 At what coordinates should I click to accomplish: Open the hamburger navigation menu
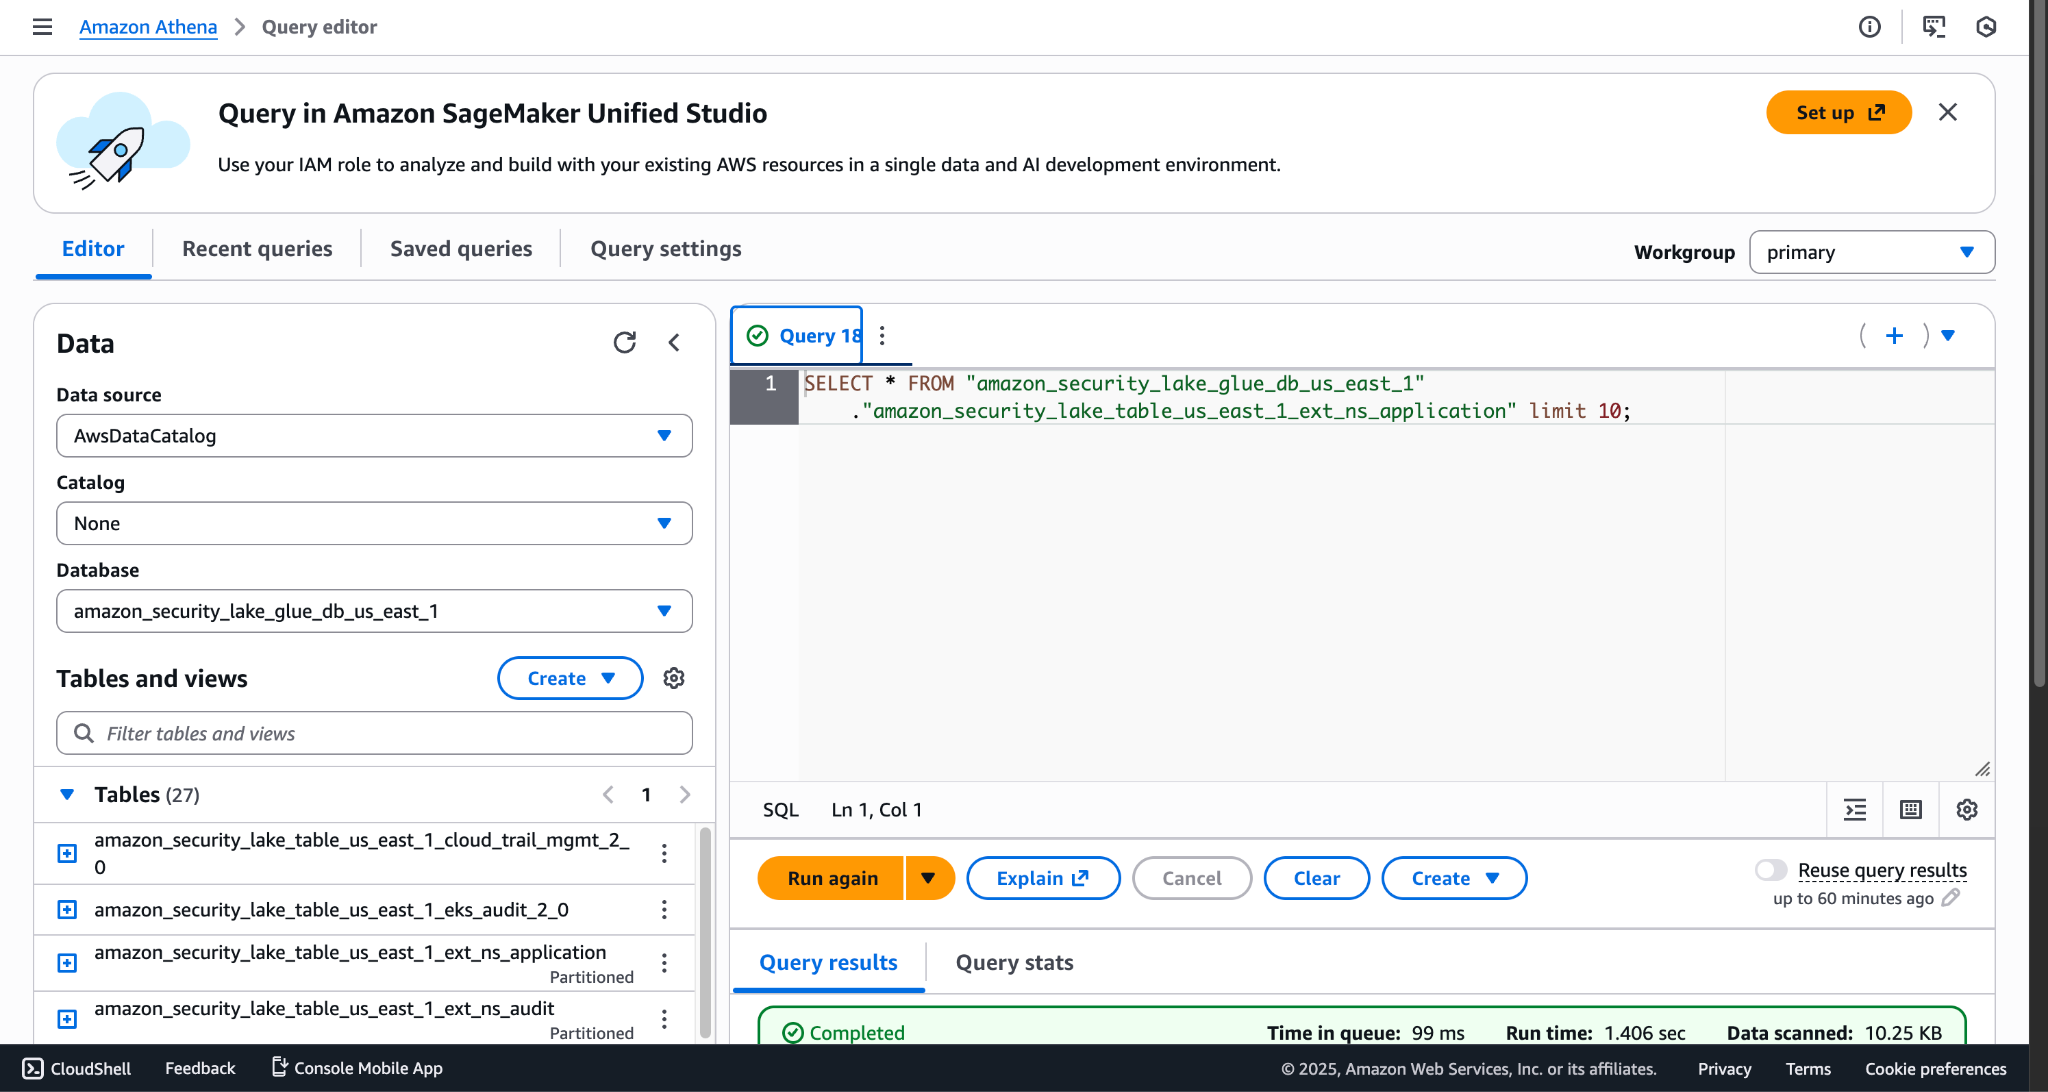pyautogui.click(x=42, y=27)
